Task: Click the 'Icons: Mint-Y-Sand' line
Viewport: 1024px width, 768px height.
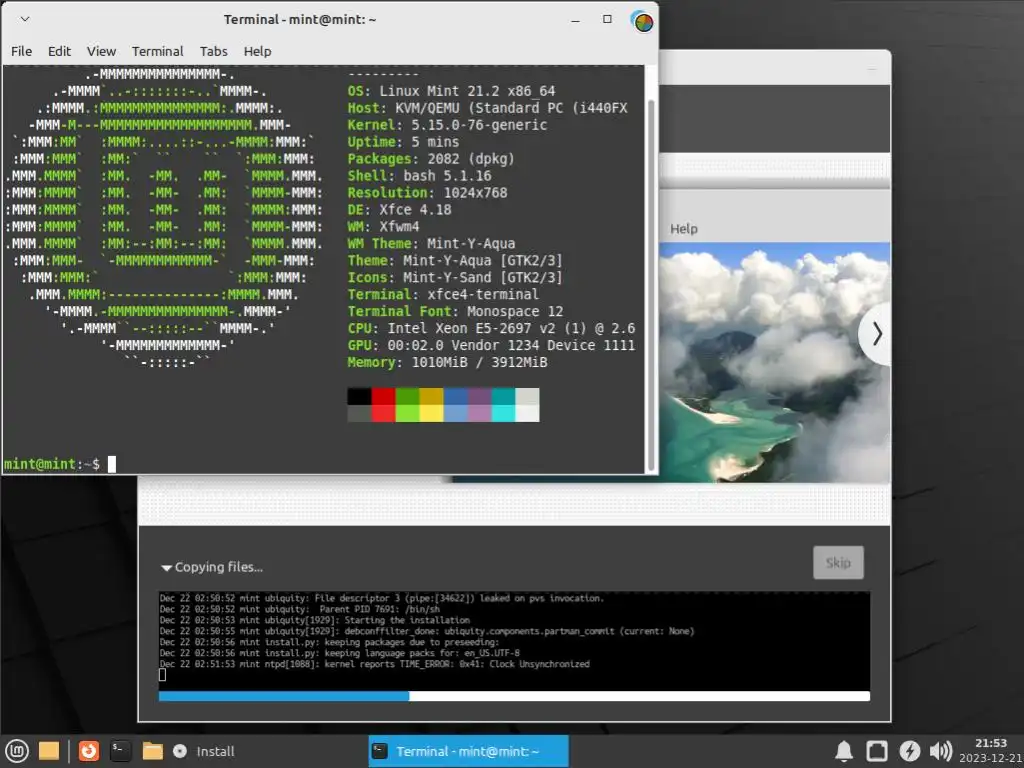Action: (x=455, y=278)
